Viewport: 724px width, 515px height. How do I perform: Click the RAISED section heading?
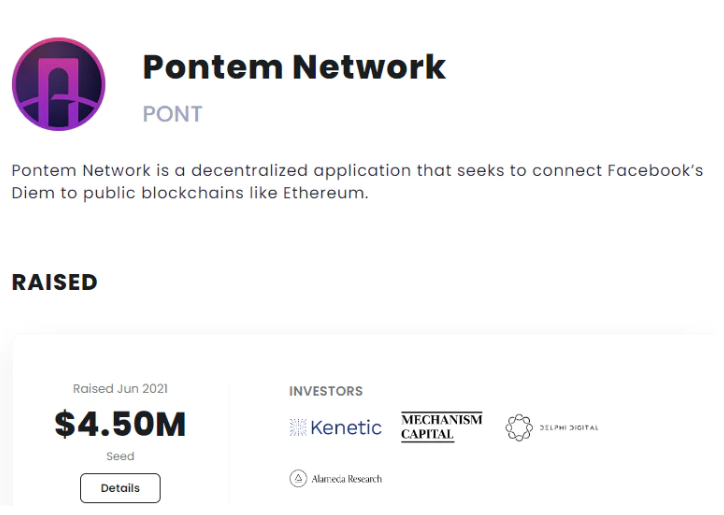point(54,282)
